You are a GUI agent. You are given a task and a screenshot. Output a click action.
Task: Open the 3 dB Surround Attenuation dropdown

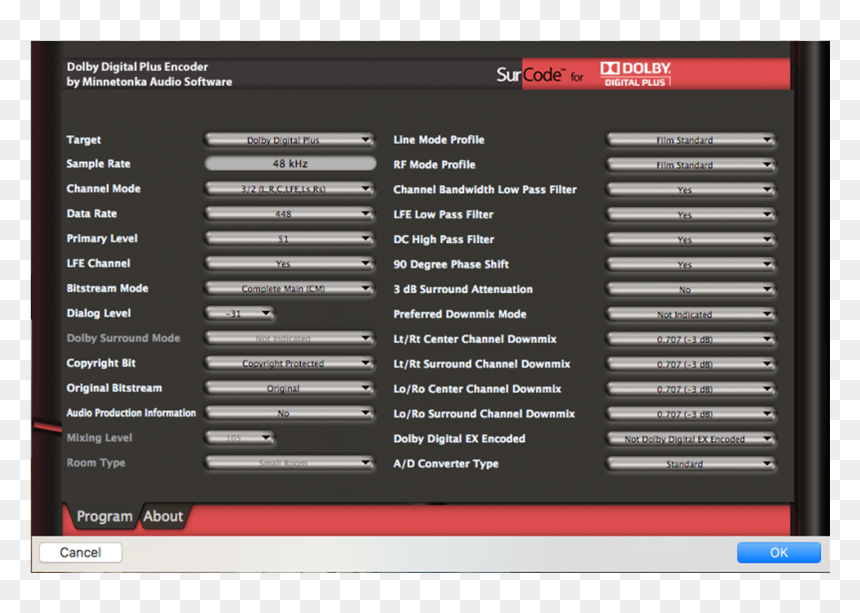click(x=691, y=290)
